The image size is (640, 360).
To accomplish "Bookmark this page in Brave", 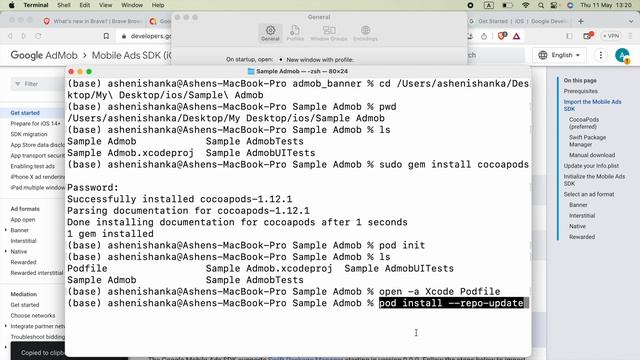I will pos(106,36).
